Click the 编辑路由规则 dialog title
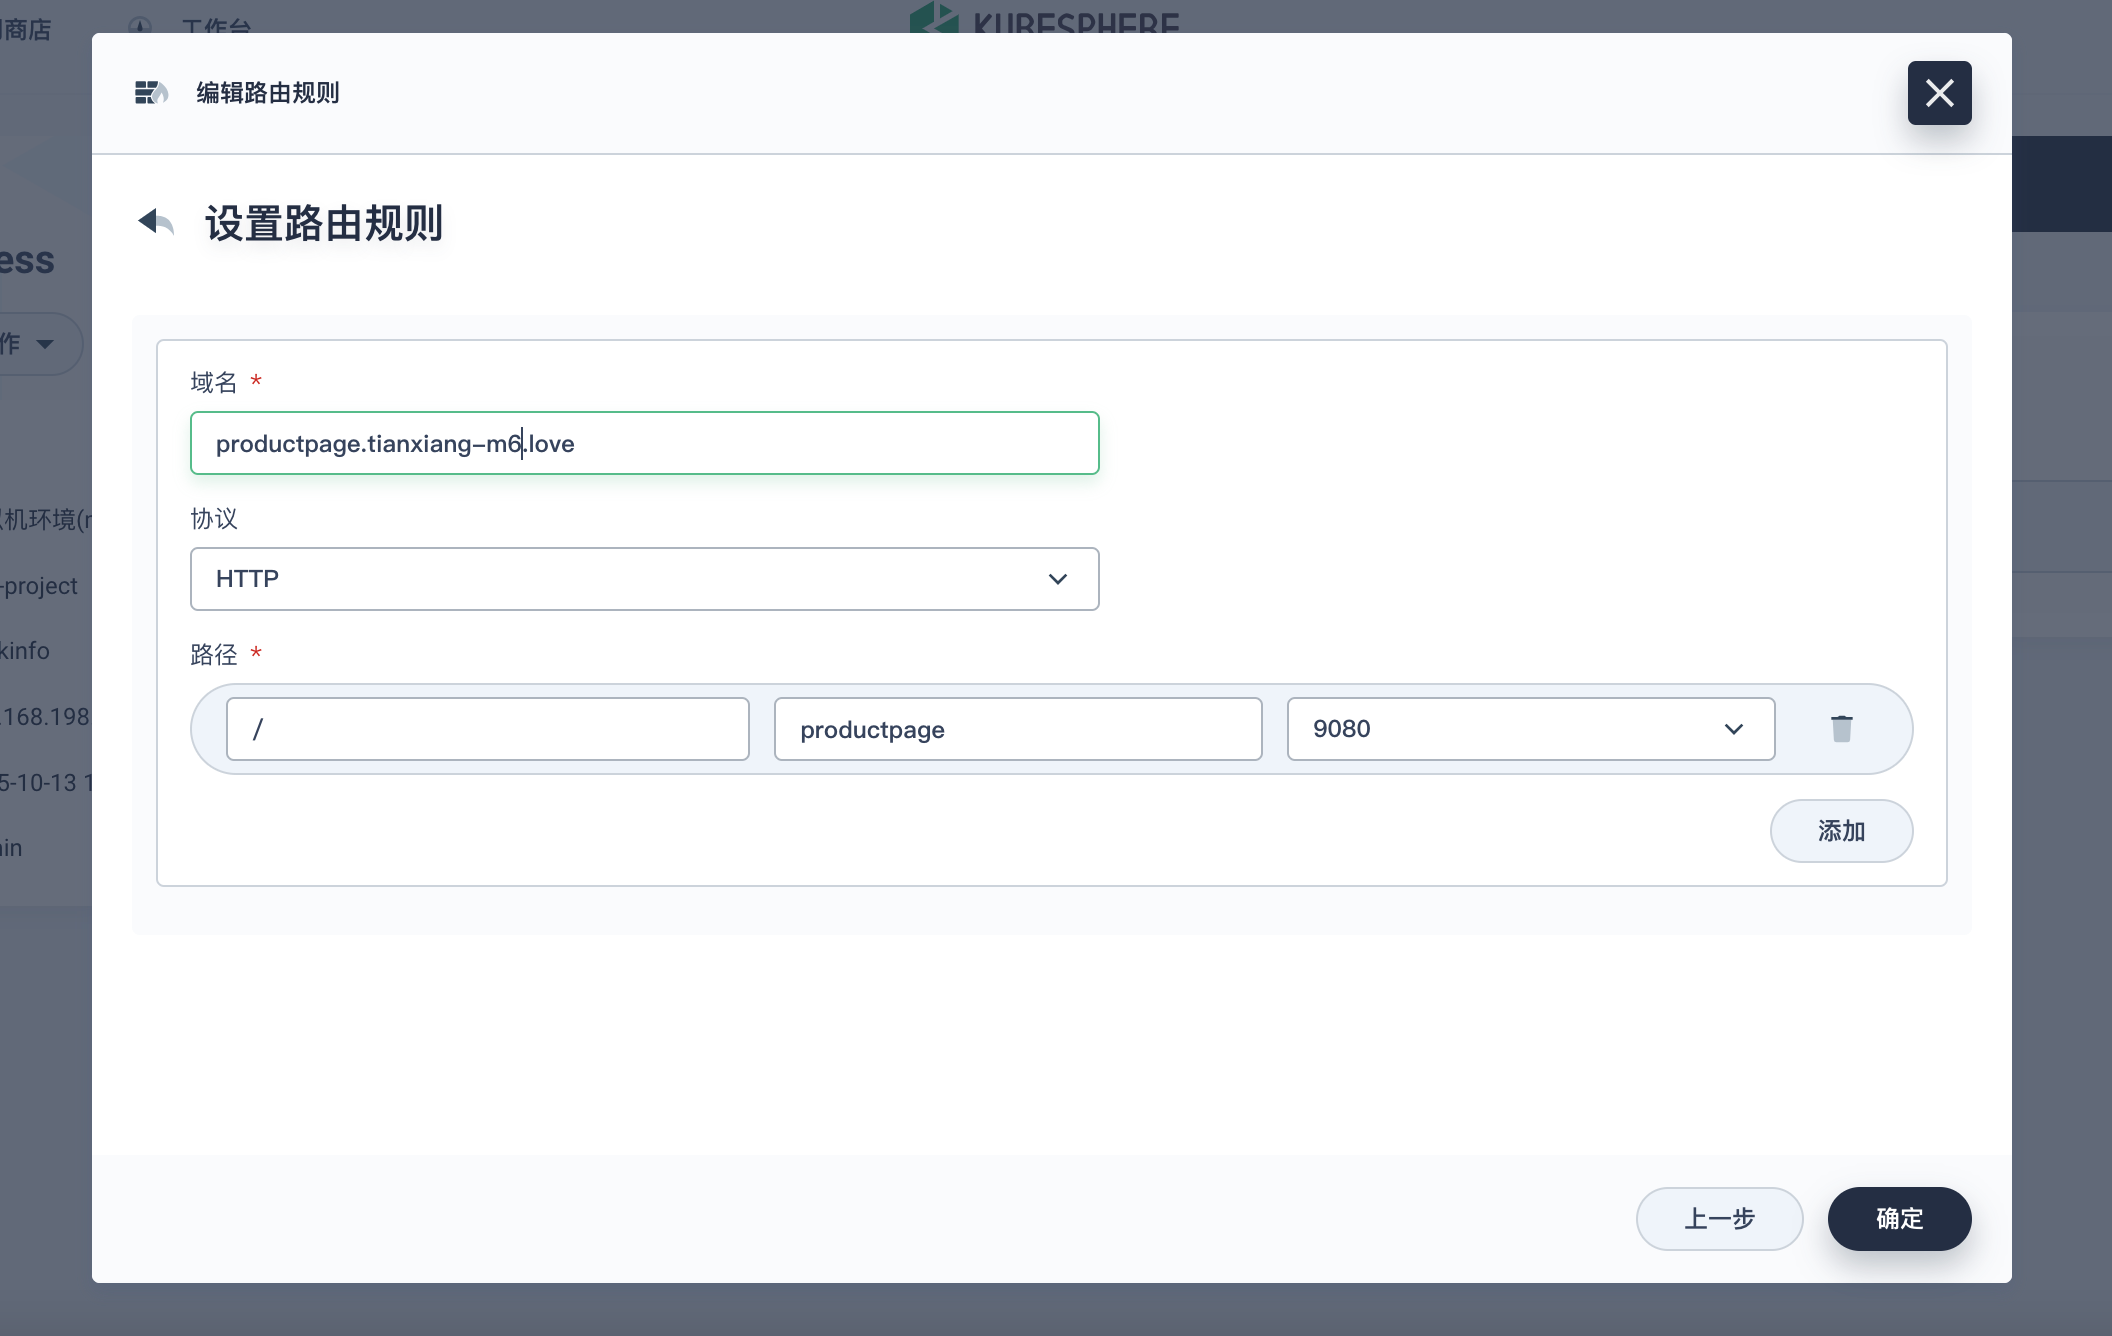This screenshot has height=1336, width=2112. click(x=268, y=93)
